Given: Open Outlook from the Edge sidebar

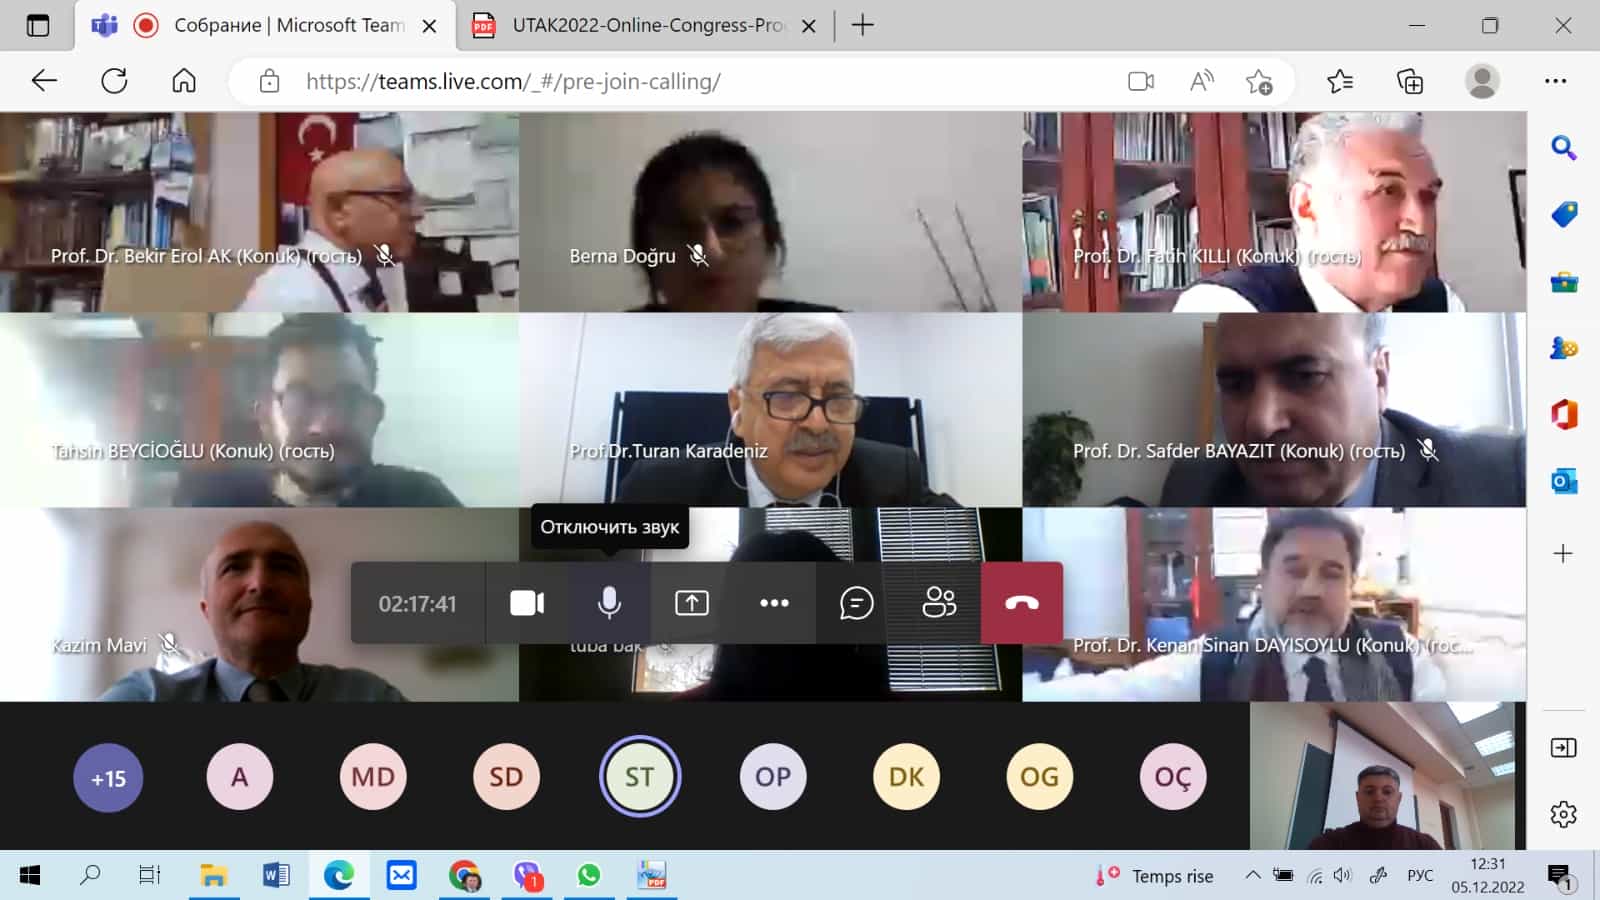Looking at the screenshot, I should pos(1563,481).
